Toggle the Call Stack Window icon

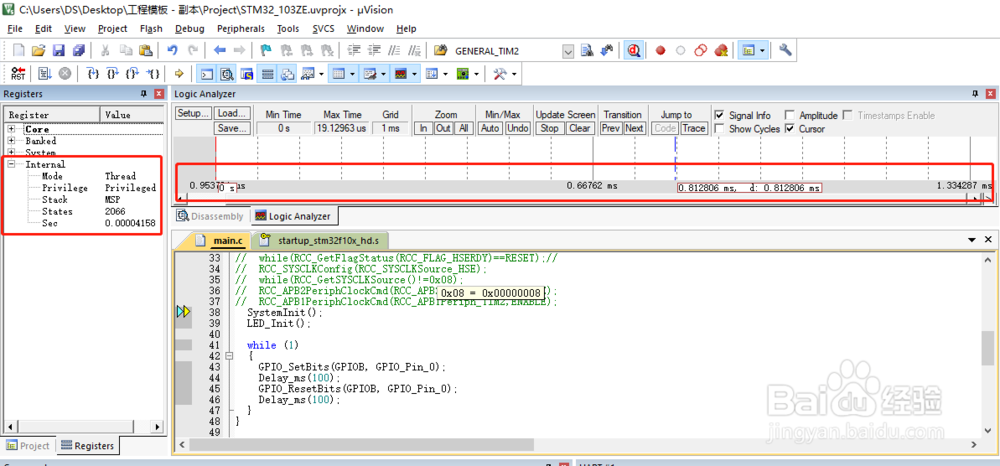288,74
